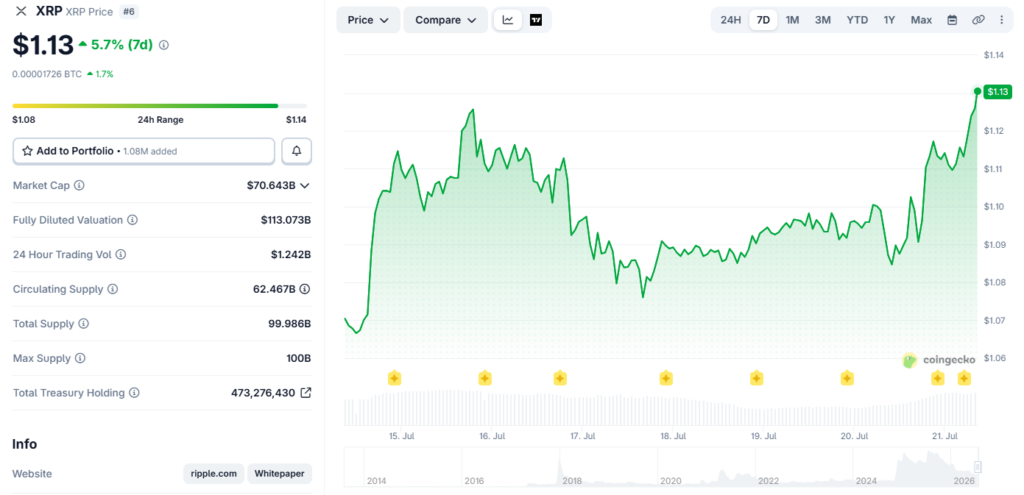
Task: Open the ripple.com website link
Action: click(214, 473)
